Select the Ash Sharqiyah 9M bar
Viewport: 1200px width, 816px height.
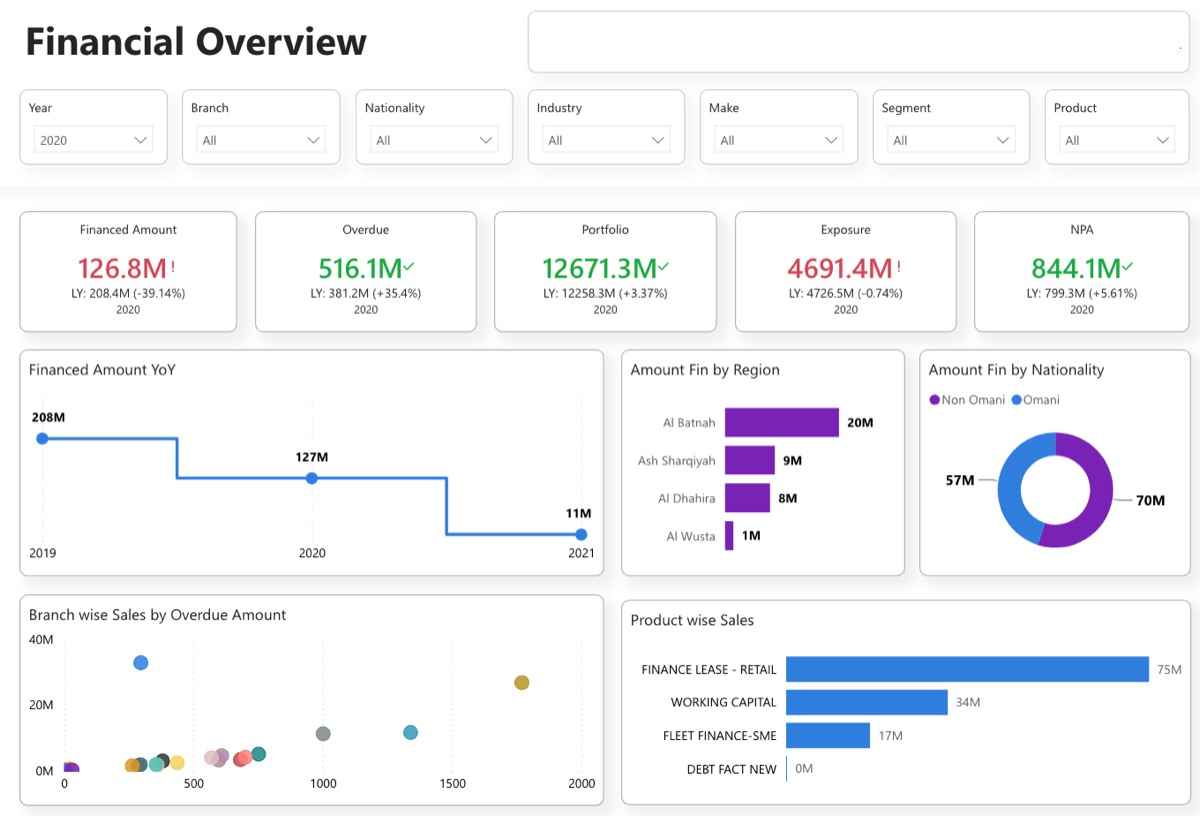[x=750, y=460]
